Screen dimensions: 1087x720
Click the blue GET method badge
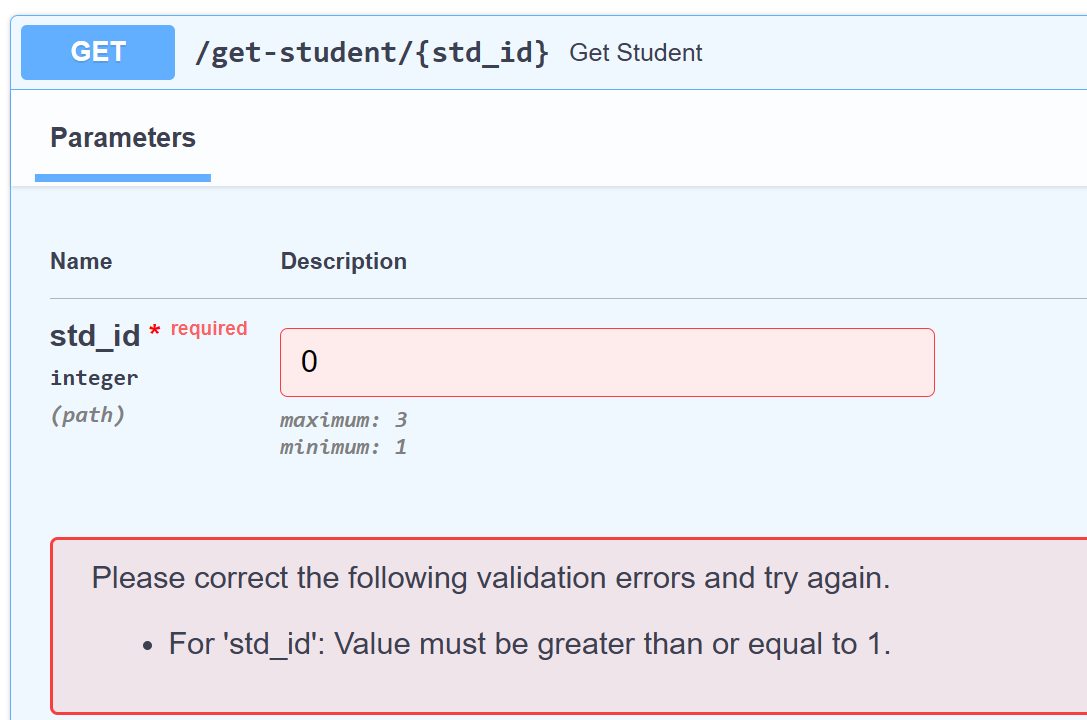click(x=98, y=52)
